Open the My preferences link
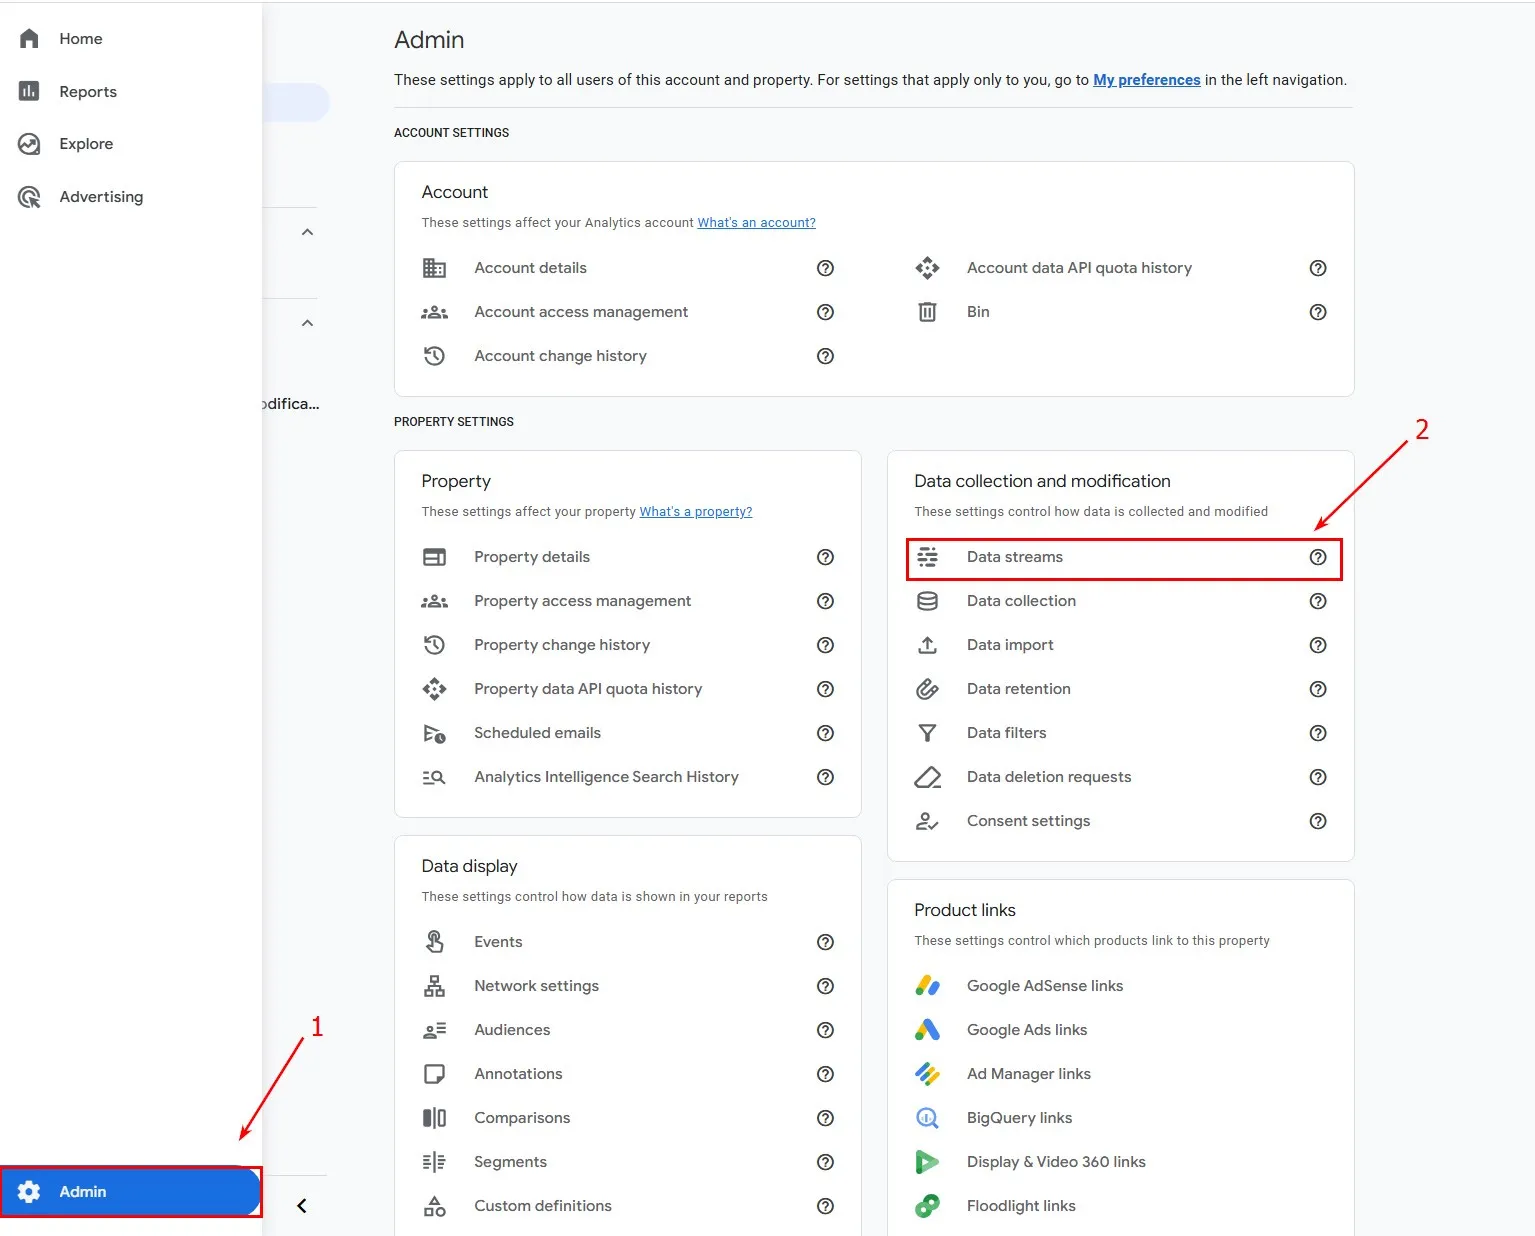This screenshot has width=1535, height=1236. click(1146, 80)
